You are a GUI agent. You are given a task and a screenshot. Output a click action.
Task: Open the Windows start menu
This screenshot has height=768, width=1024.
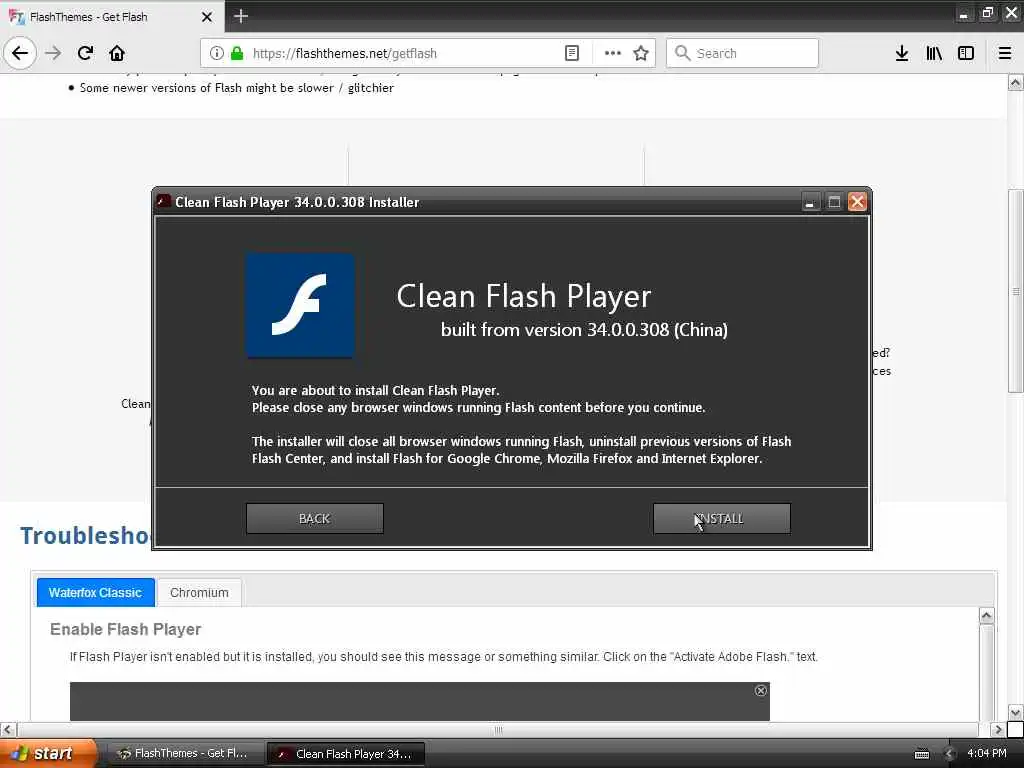(x=47, y=753)
